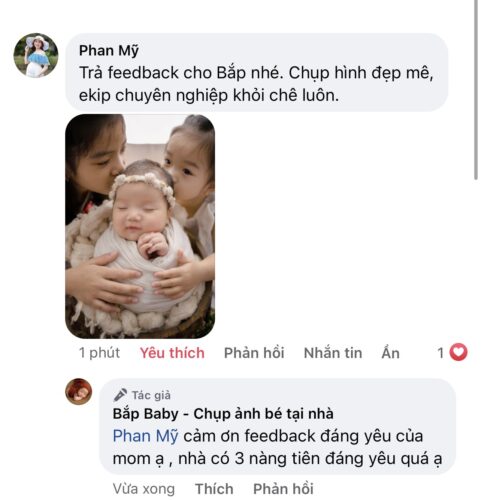481x500 pixels.
Task: Open 'Bắp Baby - Chụp ảnh bé tại nhà' page
Action: [x=223, y=414]
